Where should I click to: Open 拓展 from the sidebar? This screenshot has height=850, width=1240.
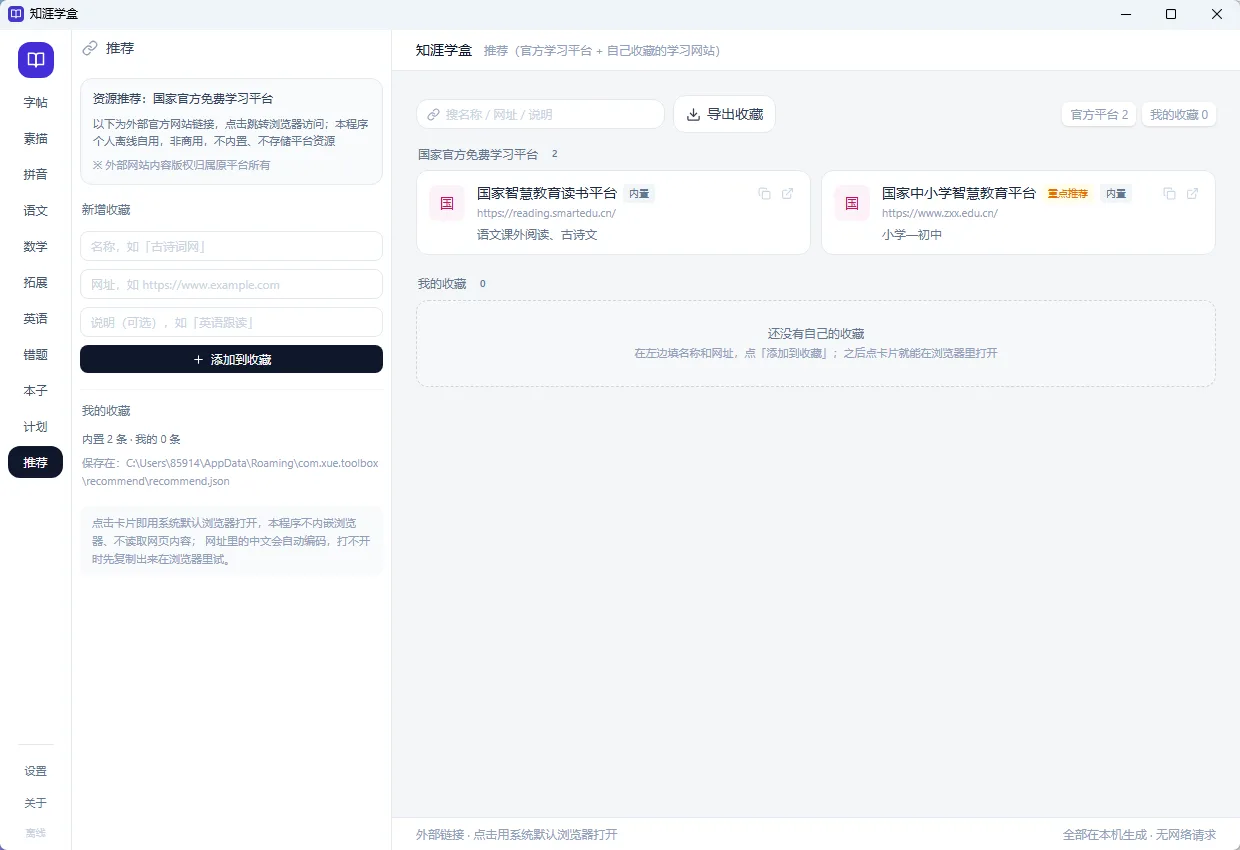coord(36,282)
